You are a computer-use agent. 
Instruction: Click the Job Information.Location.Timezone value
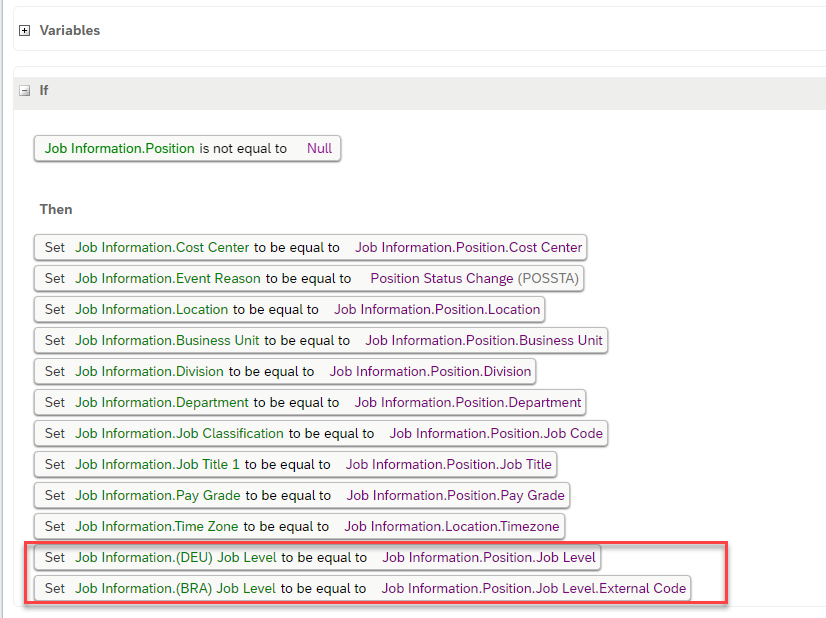[x=452, y=527]
